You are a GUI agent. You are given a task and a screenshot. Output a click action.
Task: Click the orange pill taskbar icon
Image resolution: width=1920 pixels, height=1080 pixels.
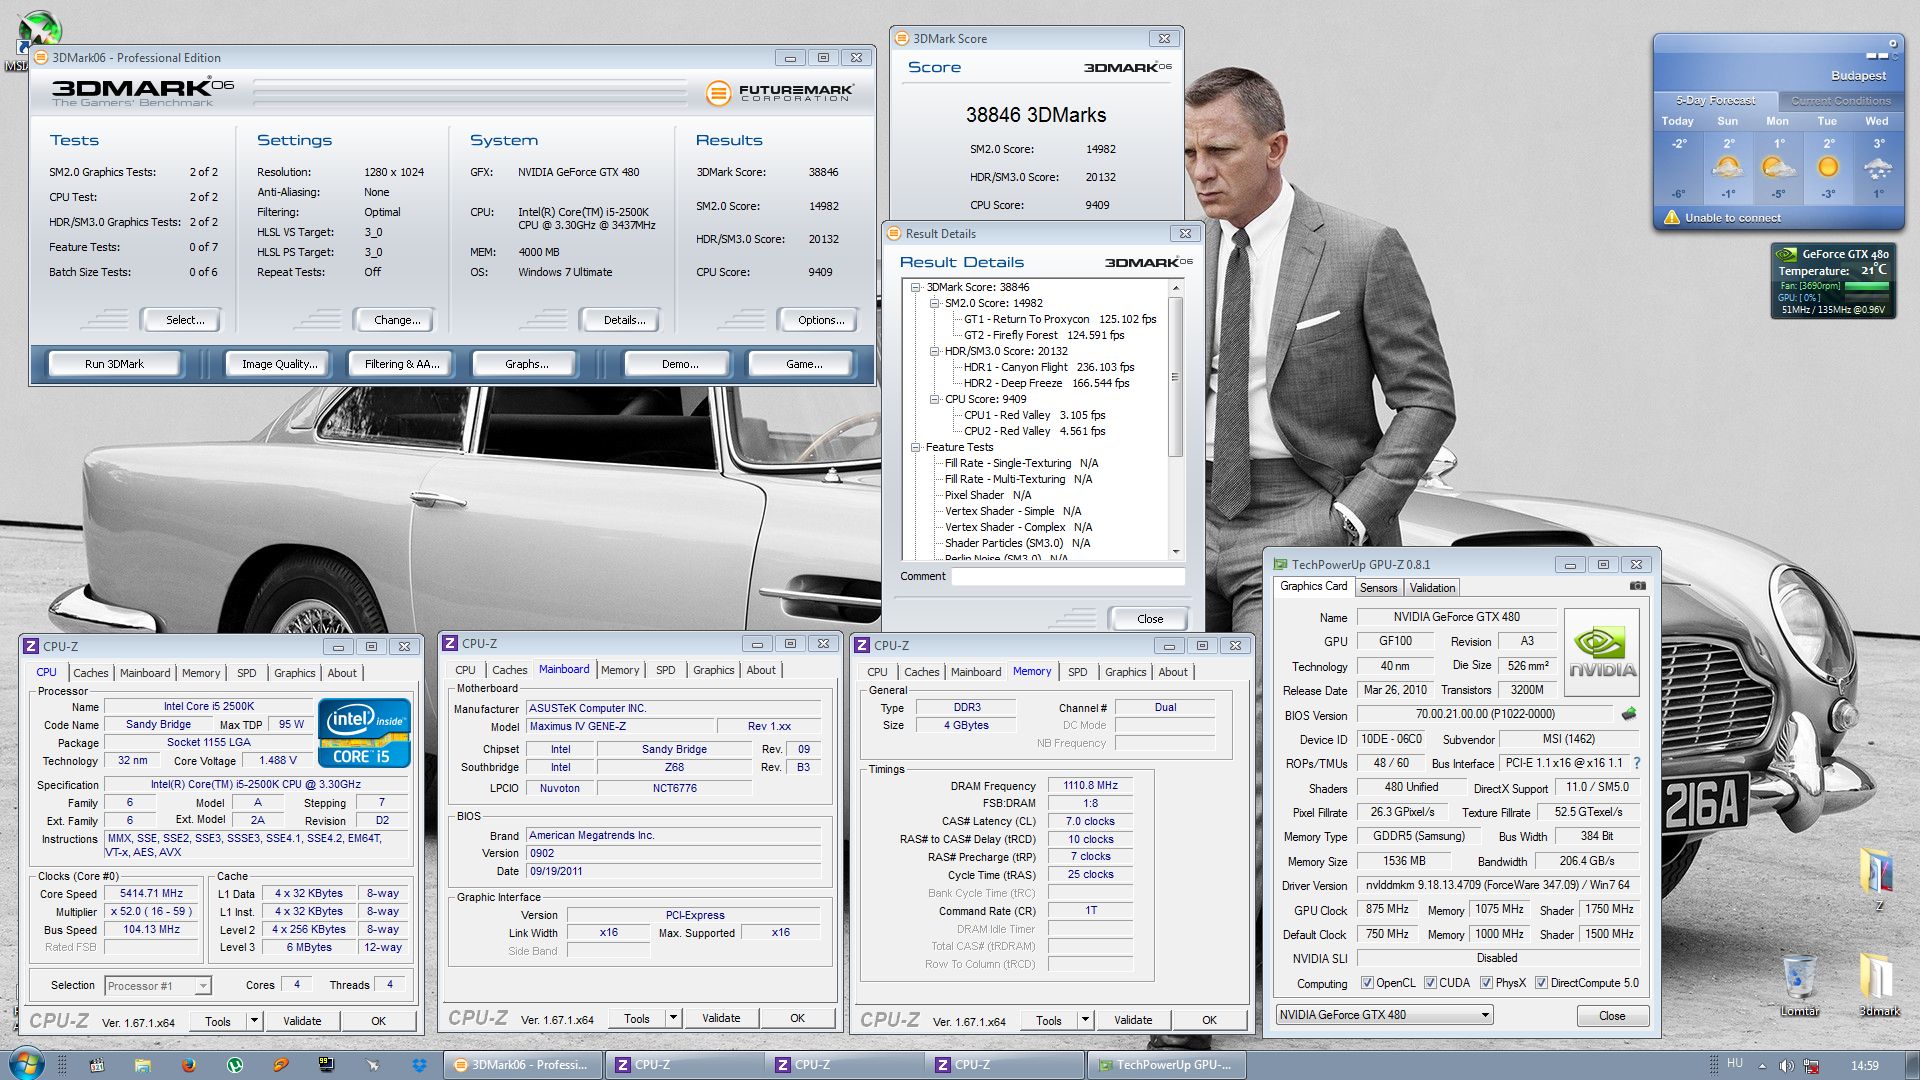281,1065
